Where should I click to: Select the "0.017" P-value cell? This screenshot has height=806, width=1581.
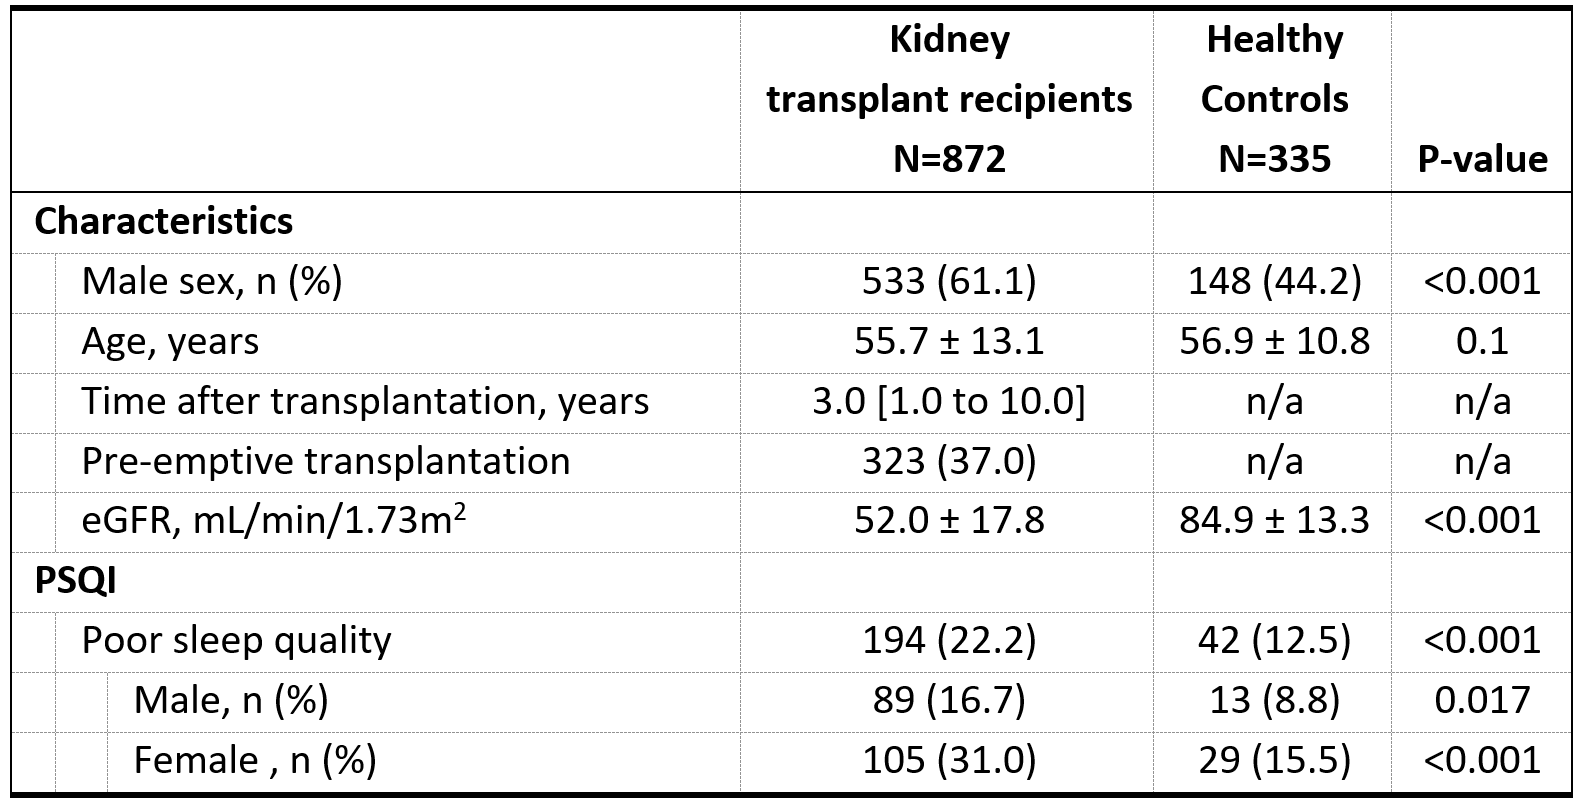pos(1482,700)
